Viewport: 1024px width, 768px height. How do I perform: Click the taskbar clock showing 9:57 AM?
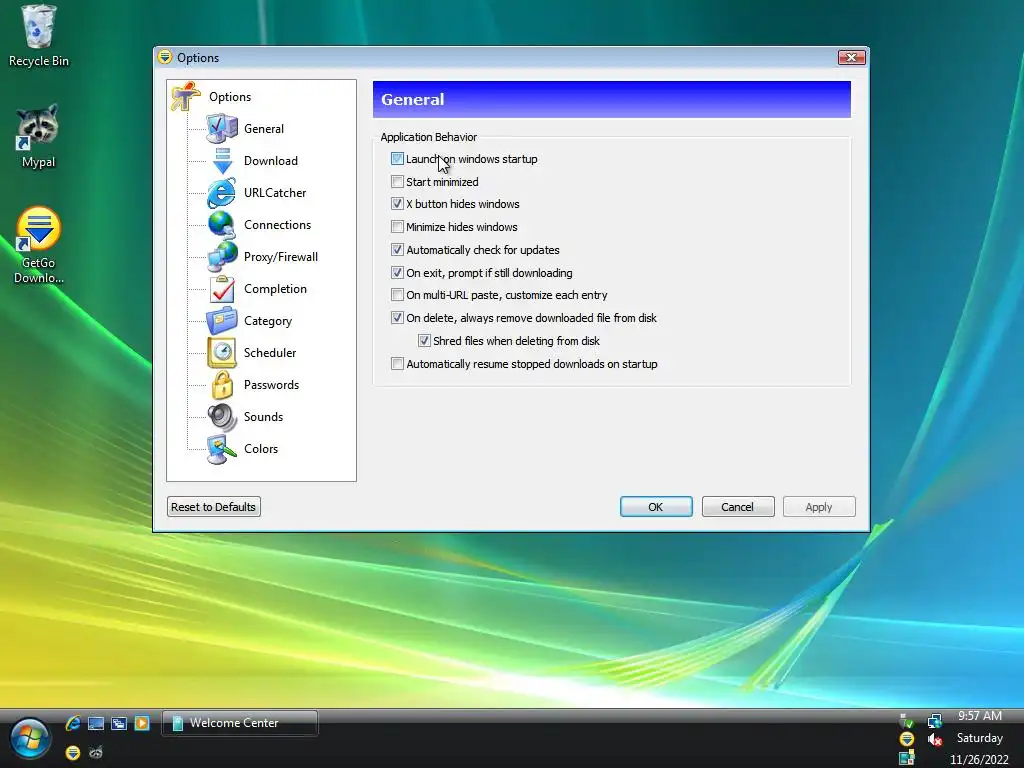pyautogui.click(x=980, y=716)
